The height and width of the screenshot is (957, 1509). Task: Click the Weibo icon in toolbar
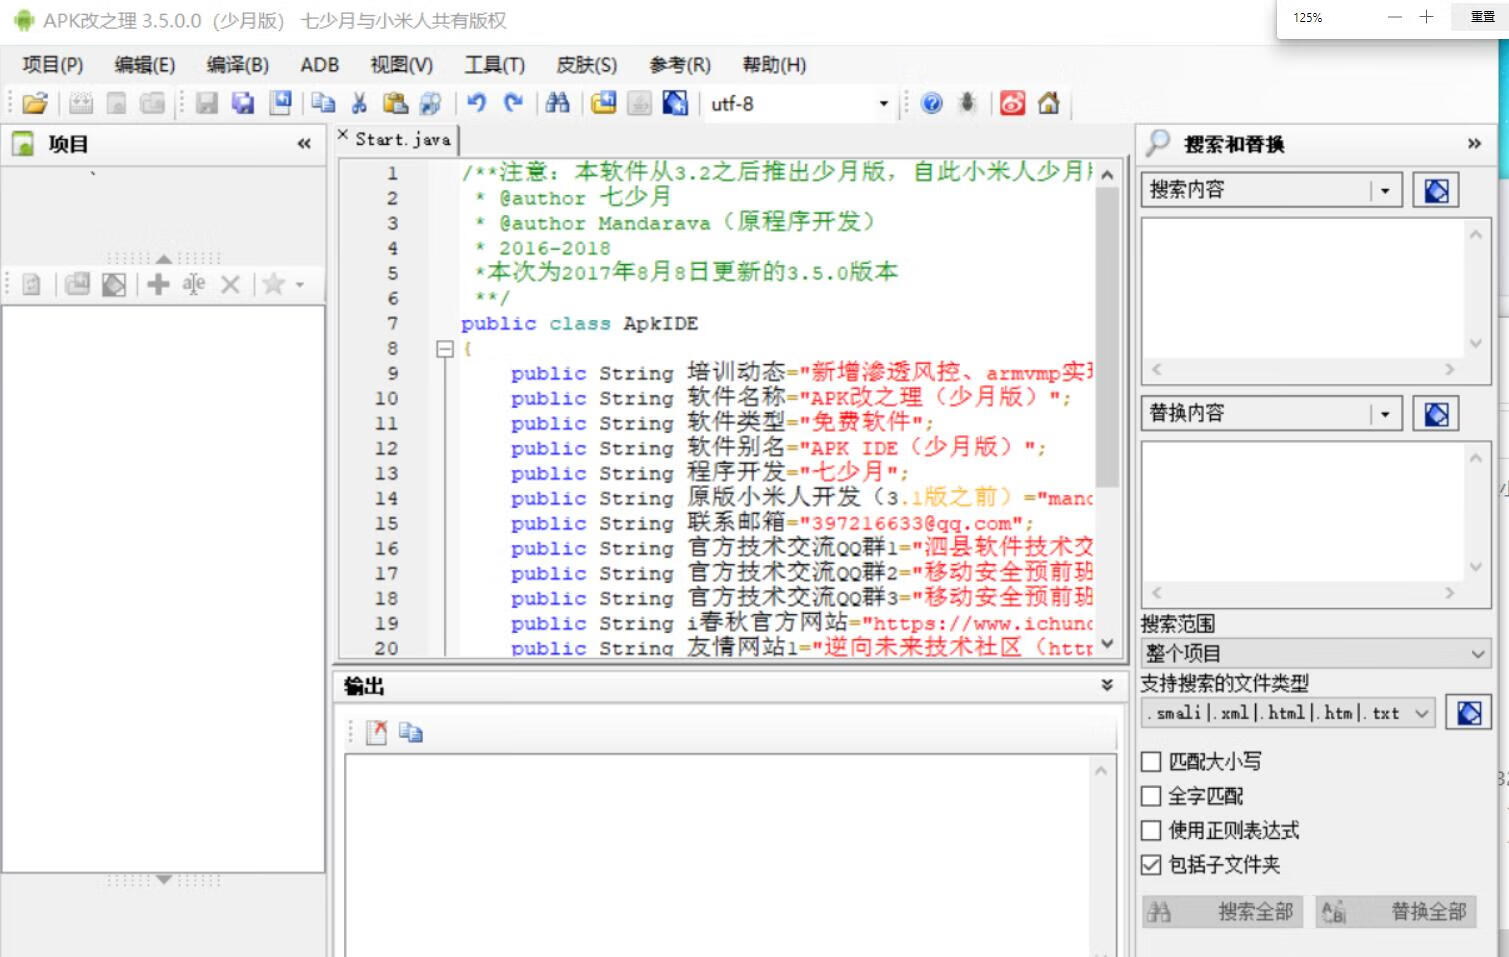pos(1012,103)
